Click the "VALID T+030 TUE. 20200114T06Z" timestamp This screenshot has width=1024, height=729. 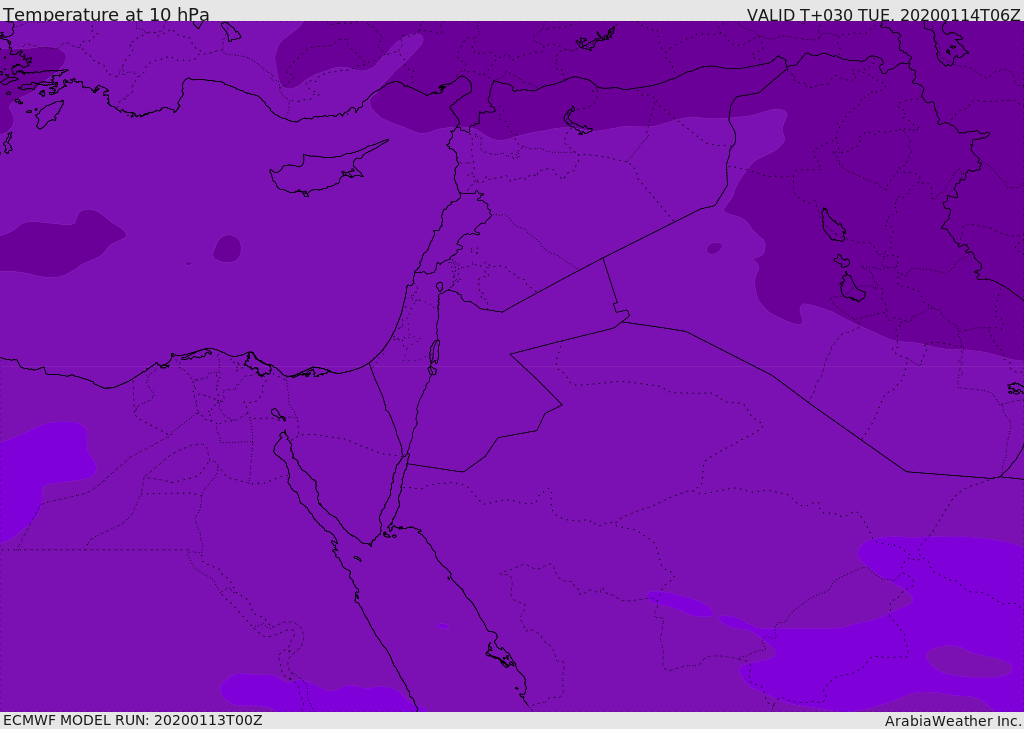tap(884, 15)
